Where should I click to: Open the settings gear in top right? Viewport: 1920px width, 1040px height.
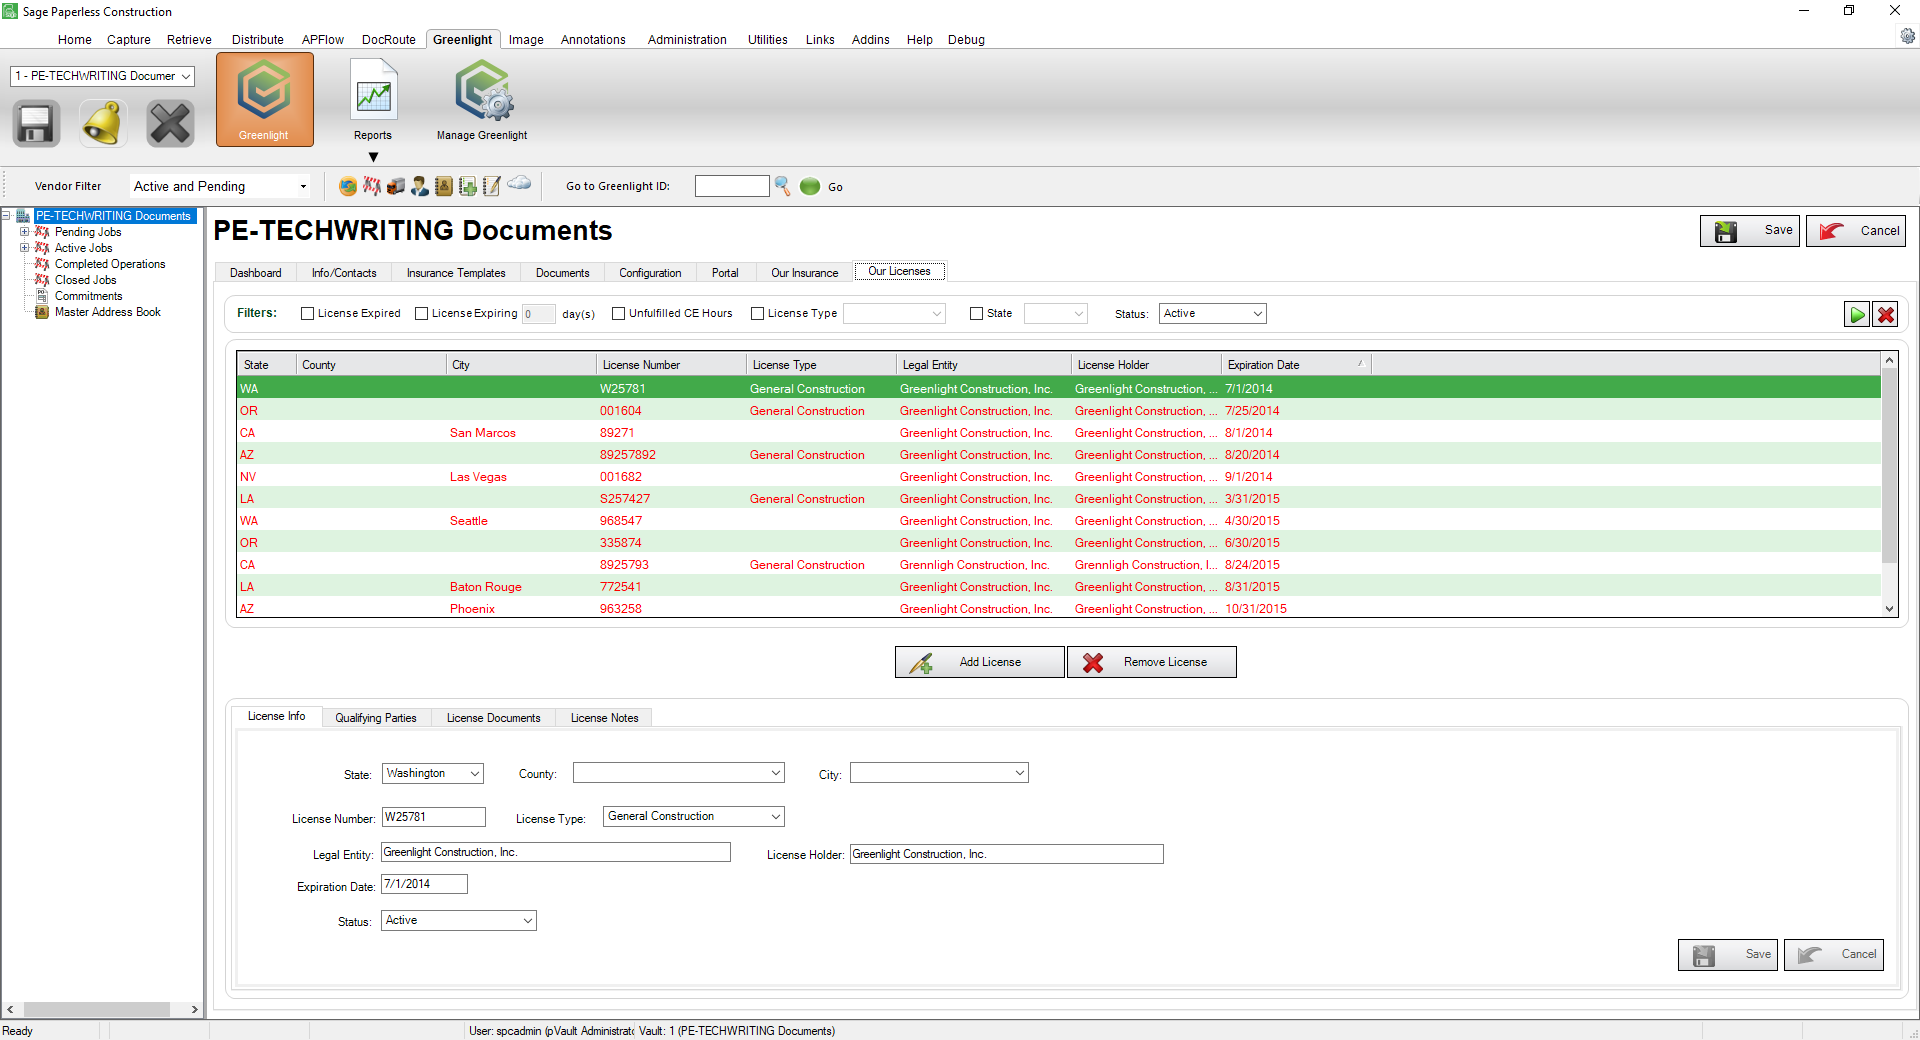pyautogui.click(x=1907, y=36)
